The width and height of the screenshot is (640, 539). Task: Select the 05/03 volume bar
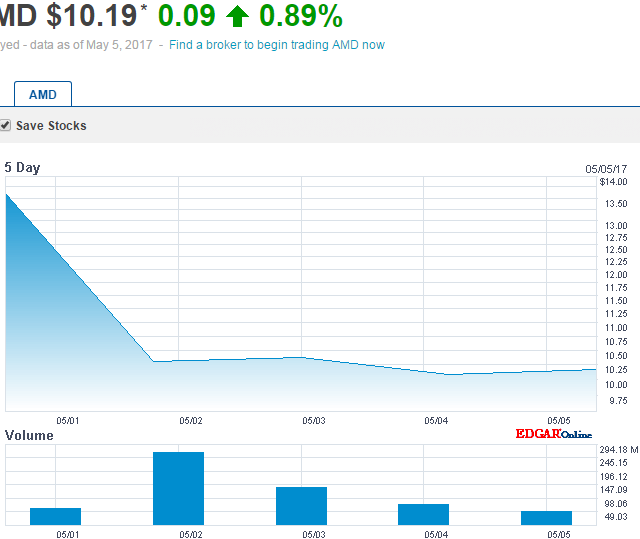click(x=301, y=506)
